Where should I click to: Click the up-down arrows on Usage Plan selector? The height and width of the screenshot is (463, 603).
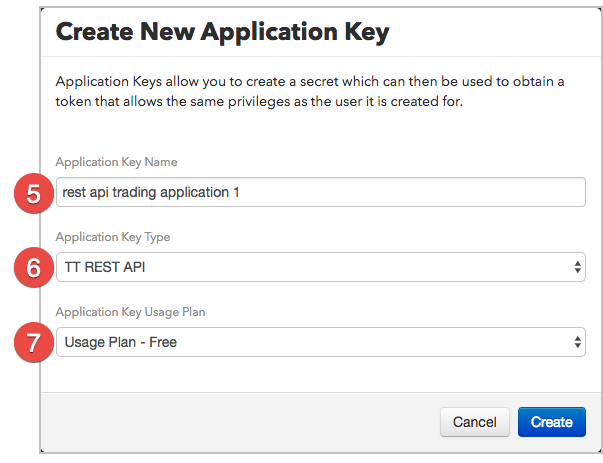(x=577, y=342)
